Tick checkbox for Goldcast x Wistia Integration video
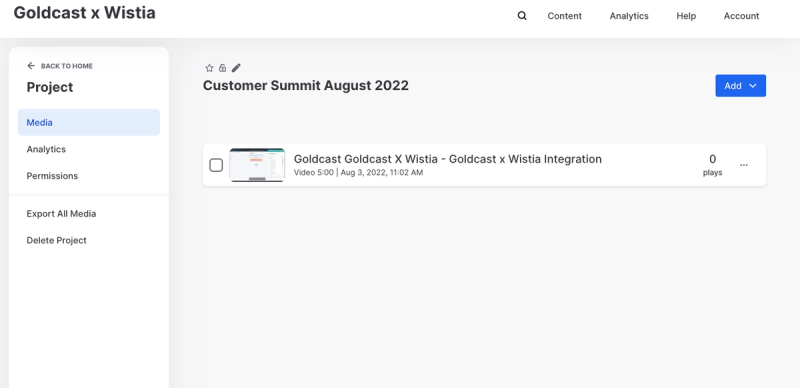 pos(216,165)
